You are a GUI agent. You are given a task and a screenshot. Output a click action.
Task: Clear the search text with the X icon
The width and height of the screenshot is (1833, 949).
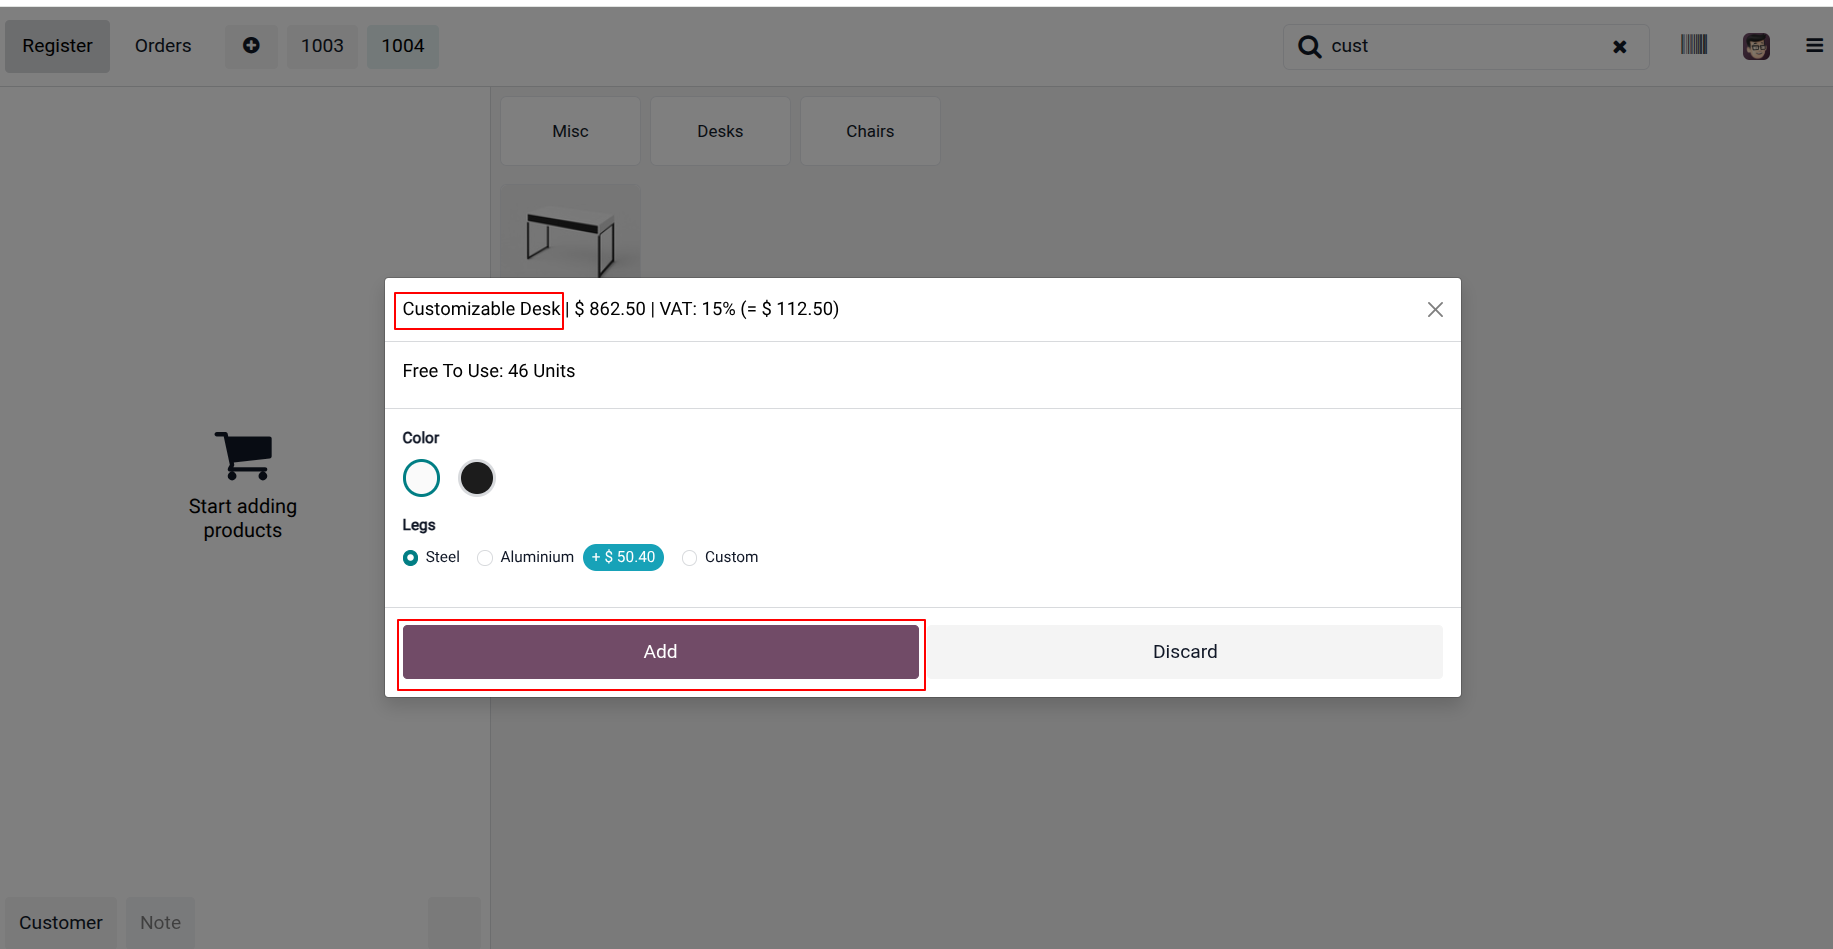pos(1620,47)
